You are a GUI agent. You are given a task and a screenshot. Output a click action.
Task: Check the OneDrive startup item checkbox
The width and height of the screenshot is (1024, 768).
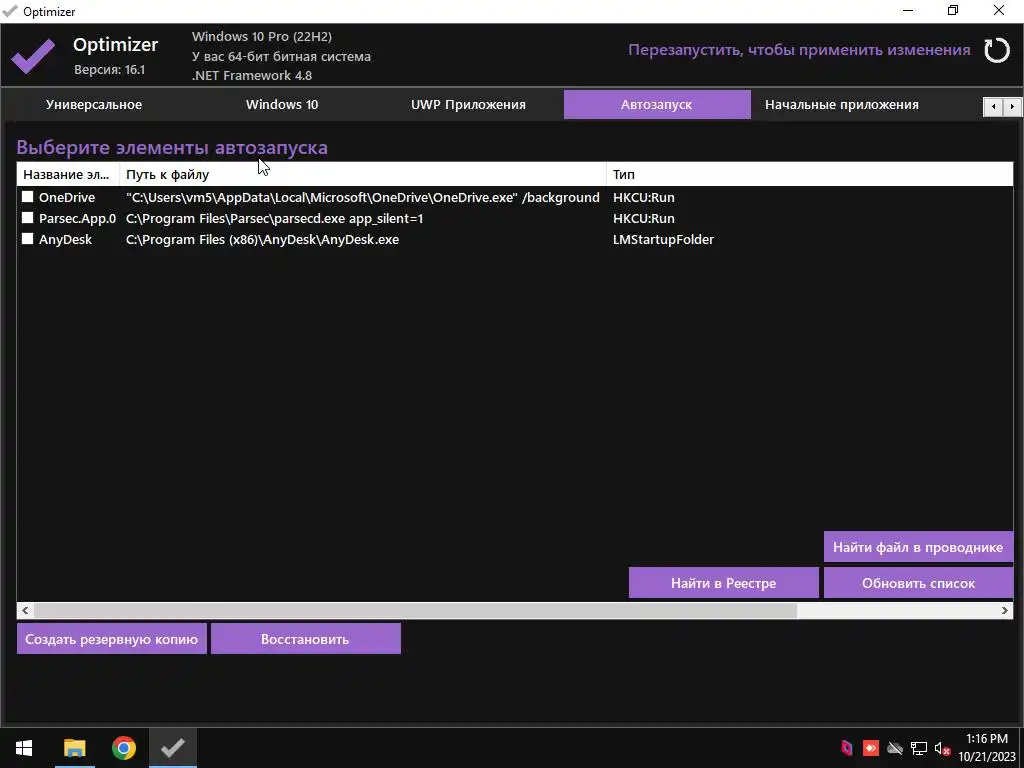[x=27, y=197]
